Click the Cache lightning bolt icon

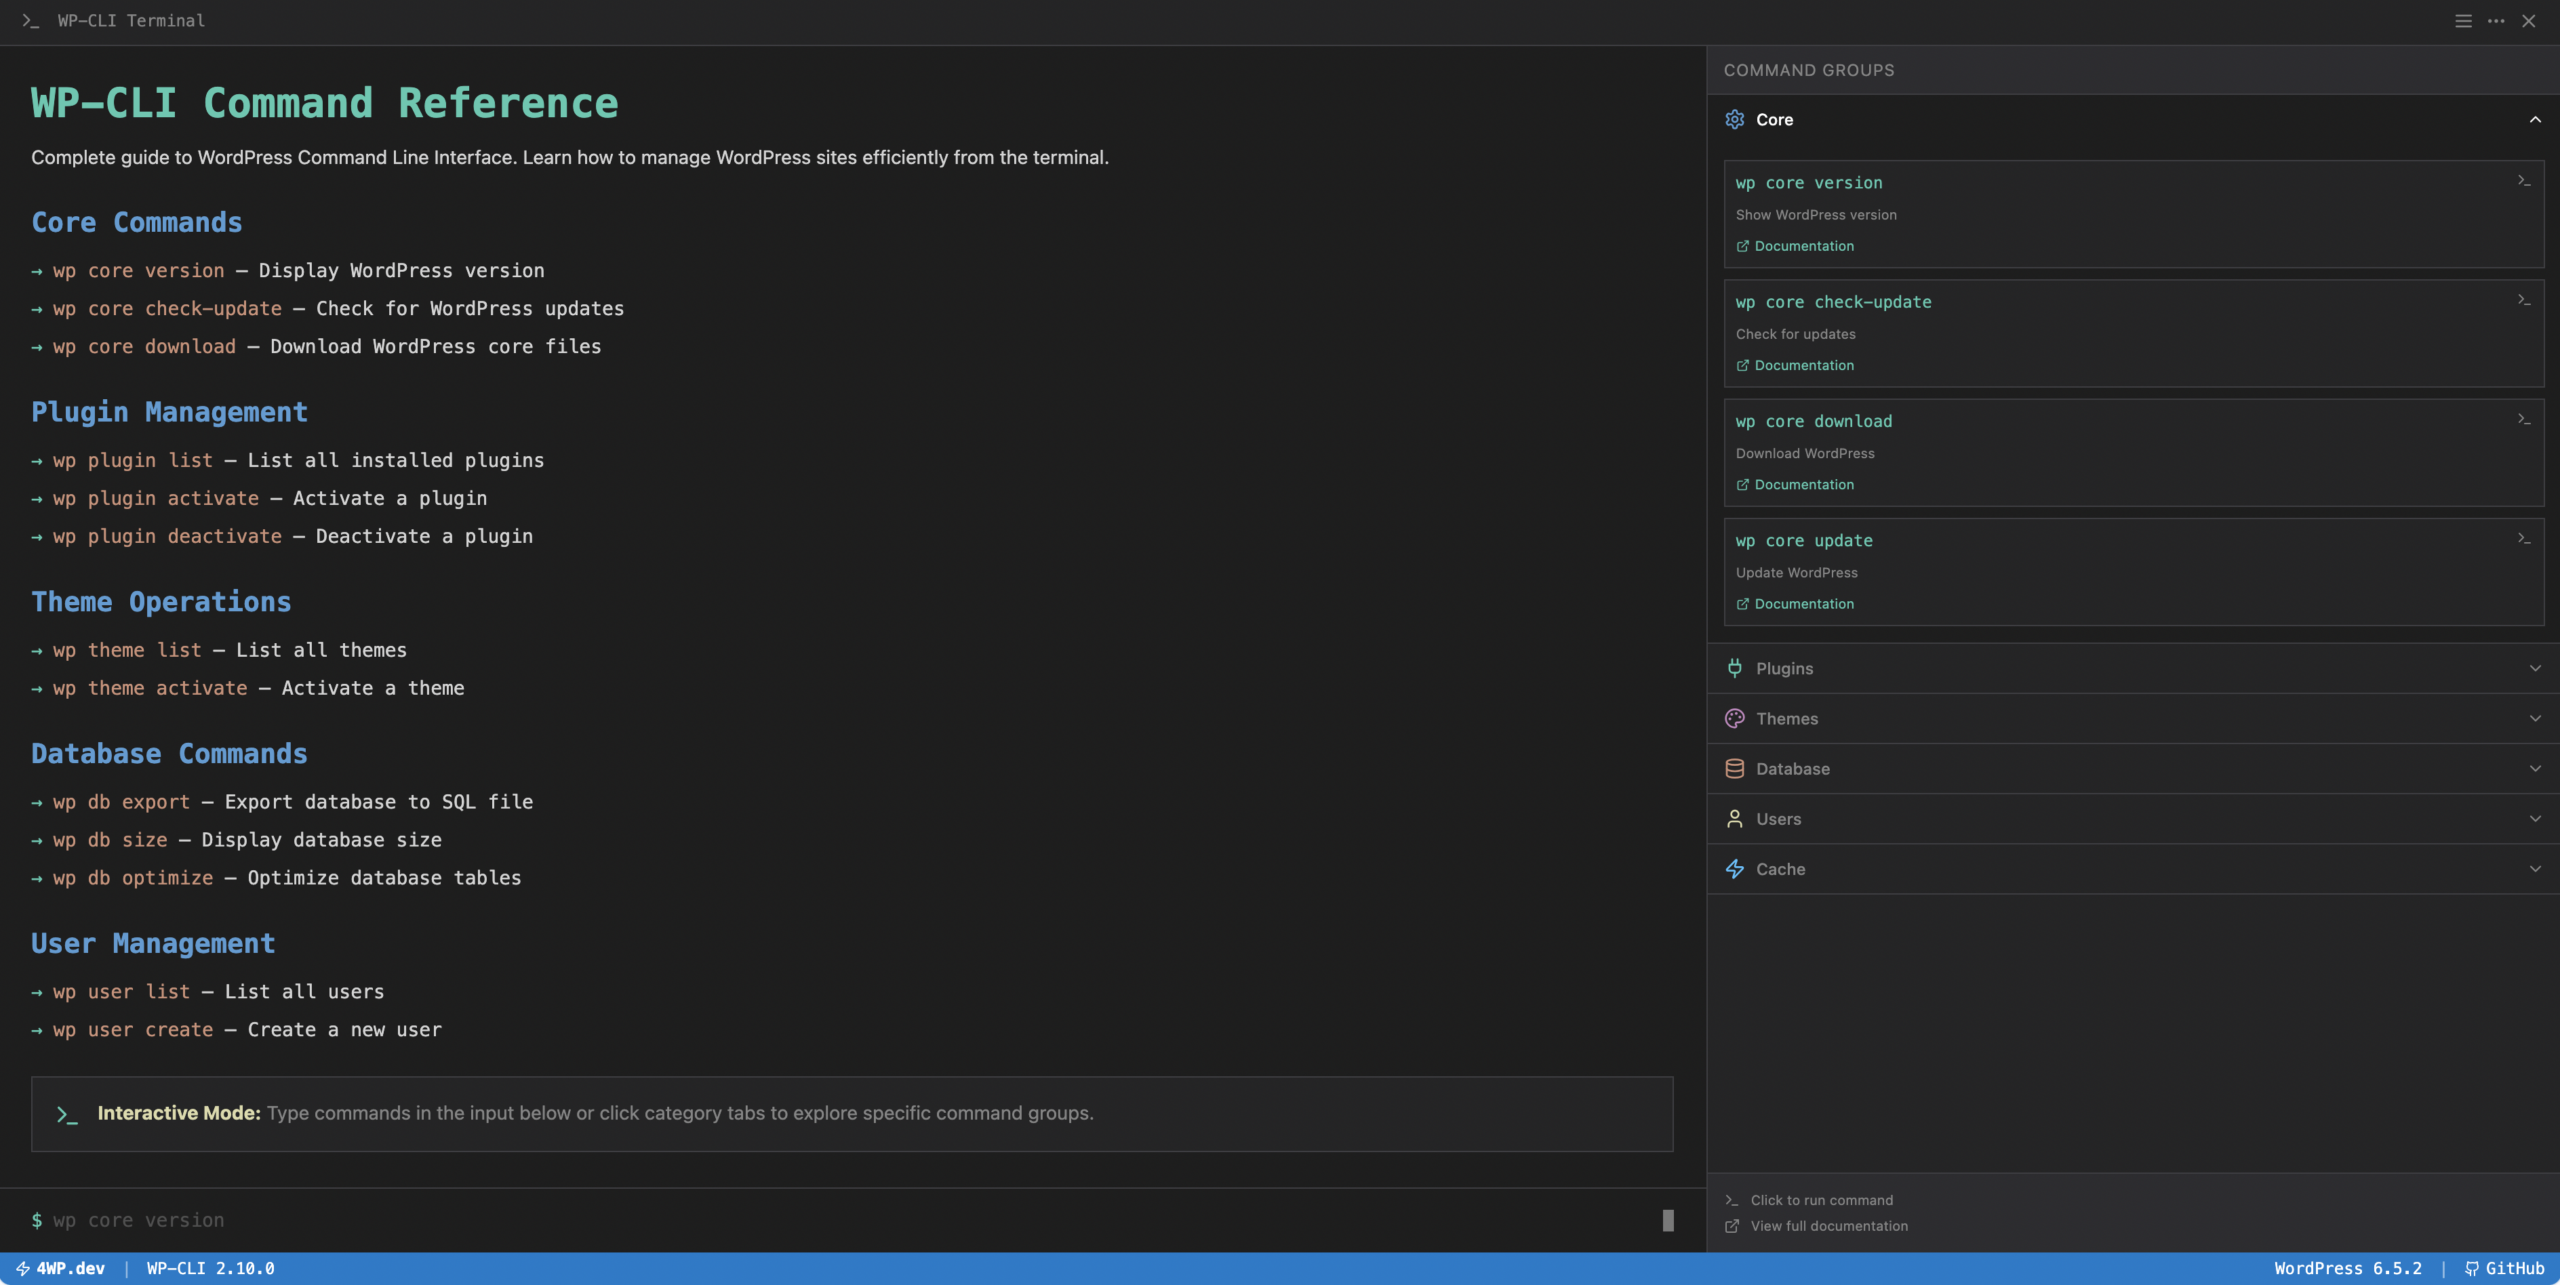pos(1735,869)
